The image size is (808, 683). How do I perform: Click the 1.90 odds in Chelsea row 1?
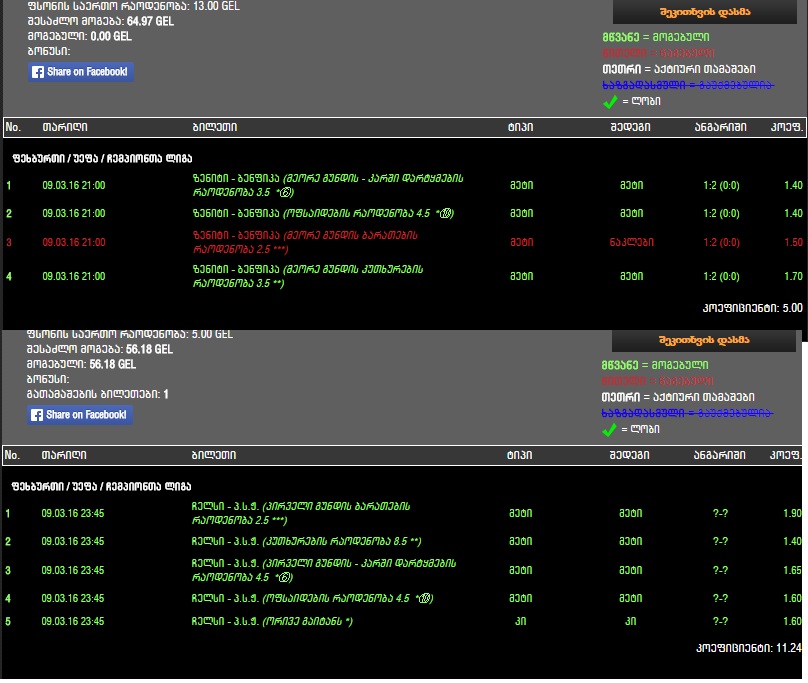(x=793, y=513)
